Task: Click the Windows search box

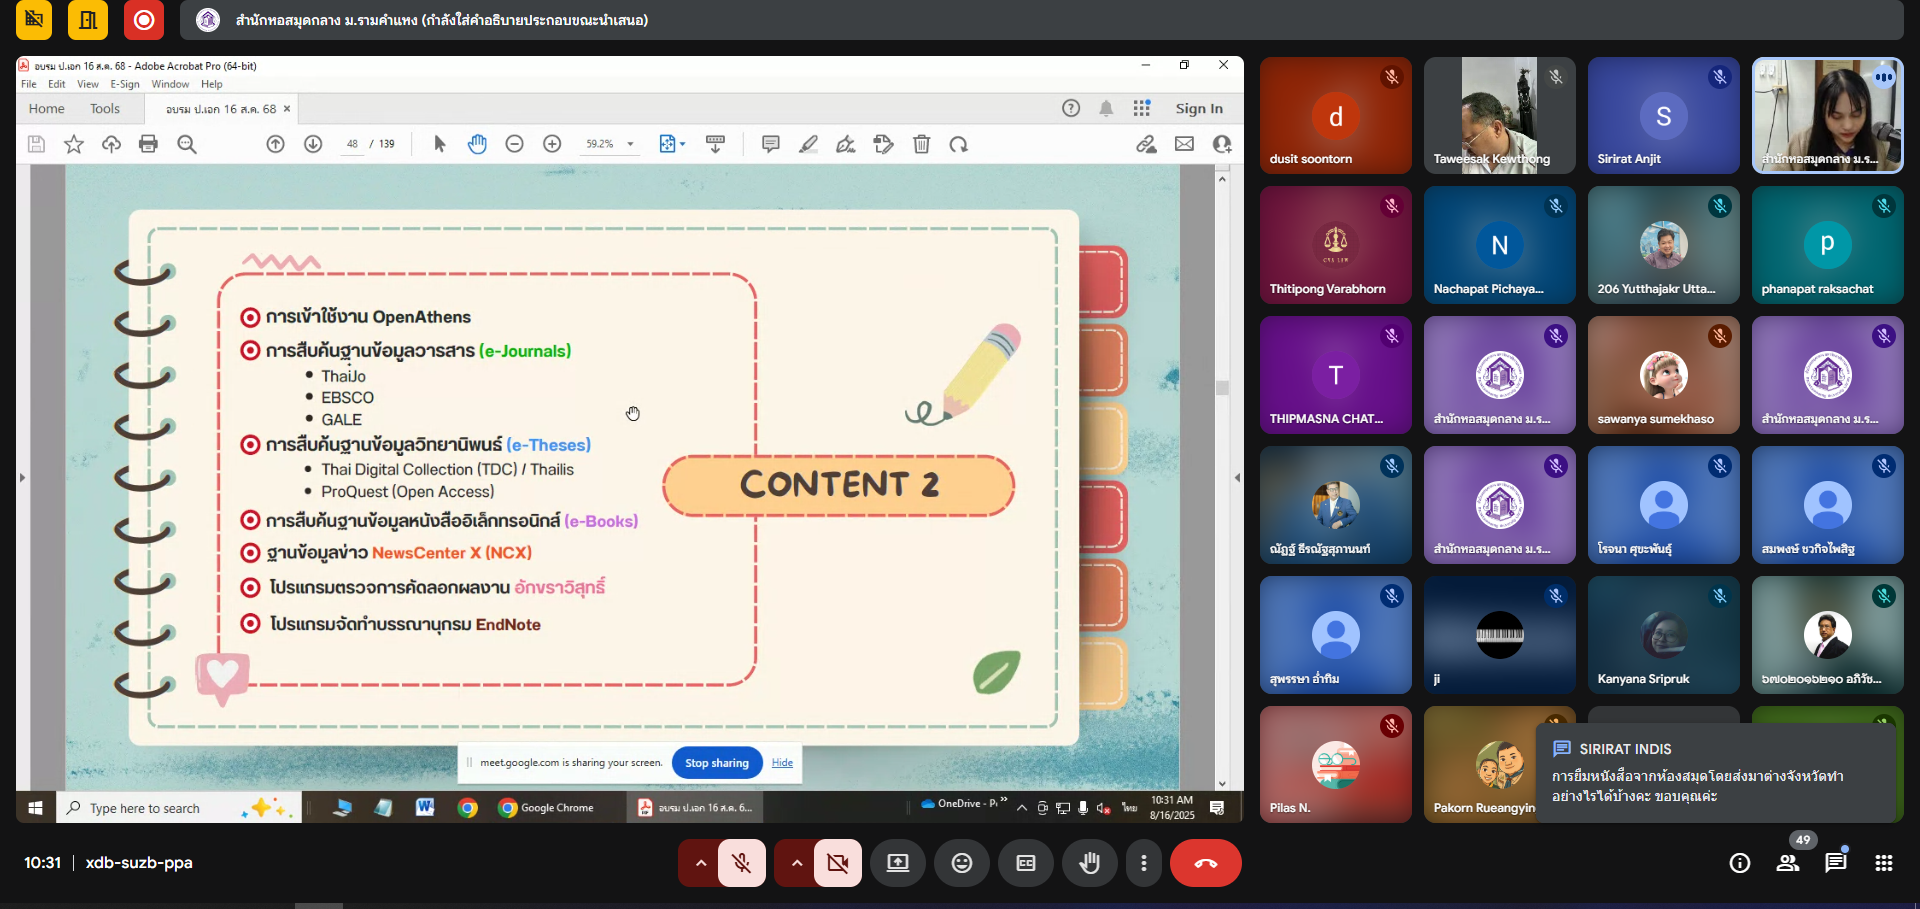Action: click(178, 808)
